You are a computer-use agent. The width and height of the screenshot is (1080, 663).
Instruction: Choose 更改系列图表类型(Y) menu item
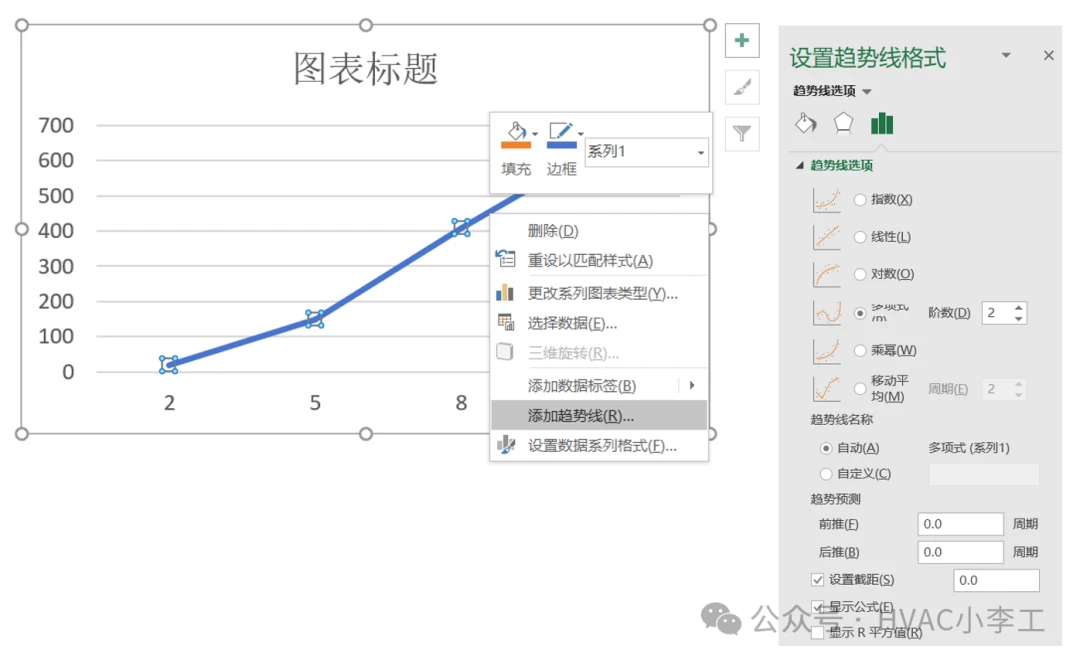coord(599,293)
